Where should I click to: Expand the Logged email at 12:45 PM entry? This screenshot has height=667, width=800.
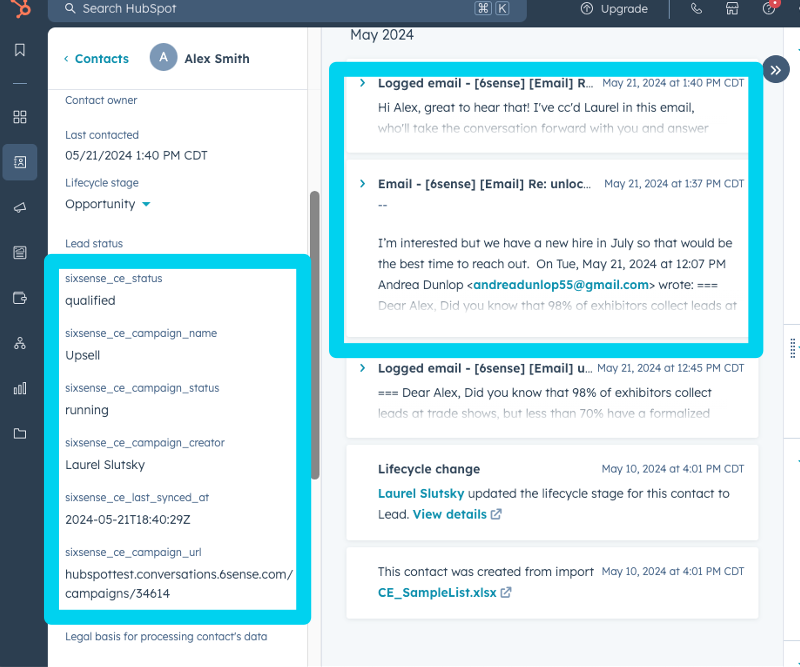(x=362, y=367)
